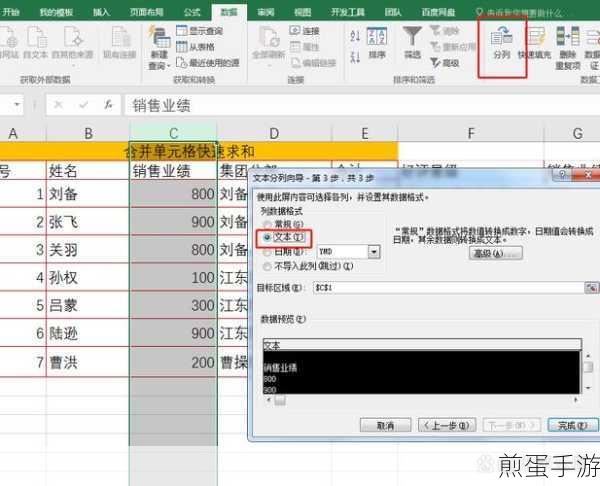Switch to the 开始 ribbon tab
Image resolution: width=600 pixels, height=486 pixels.
[x=11, y=12]
